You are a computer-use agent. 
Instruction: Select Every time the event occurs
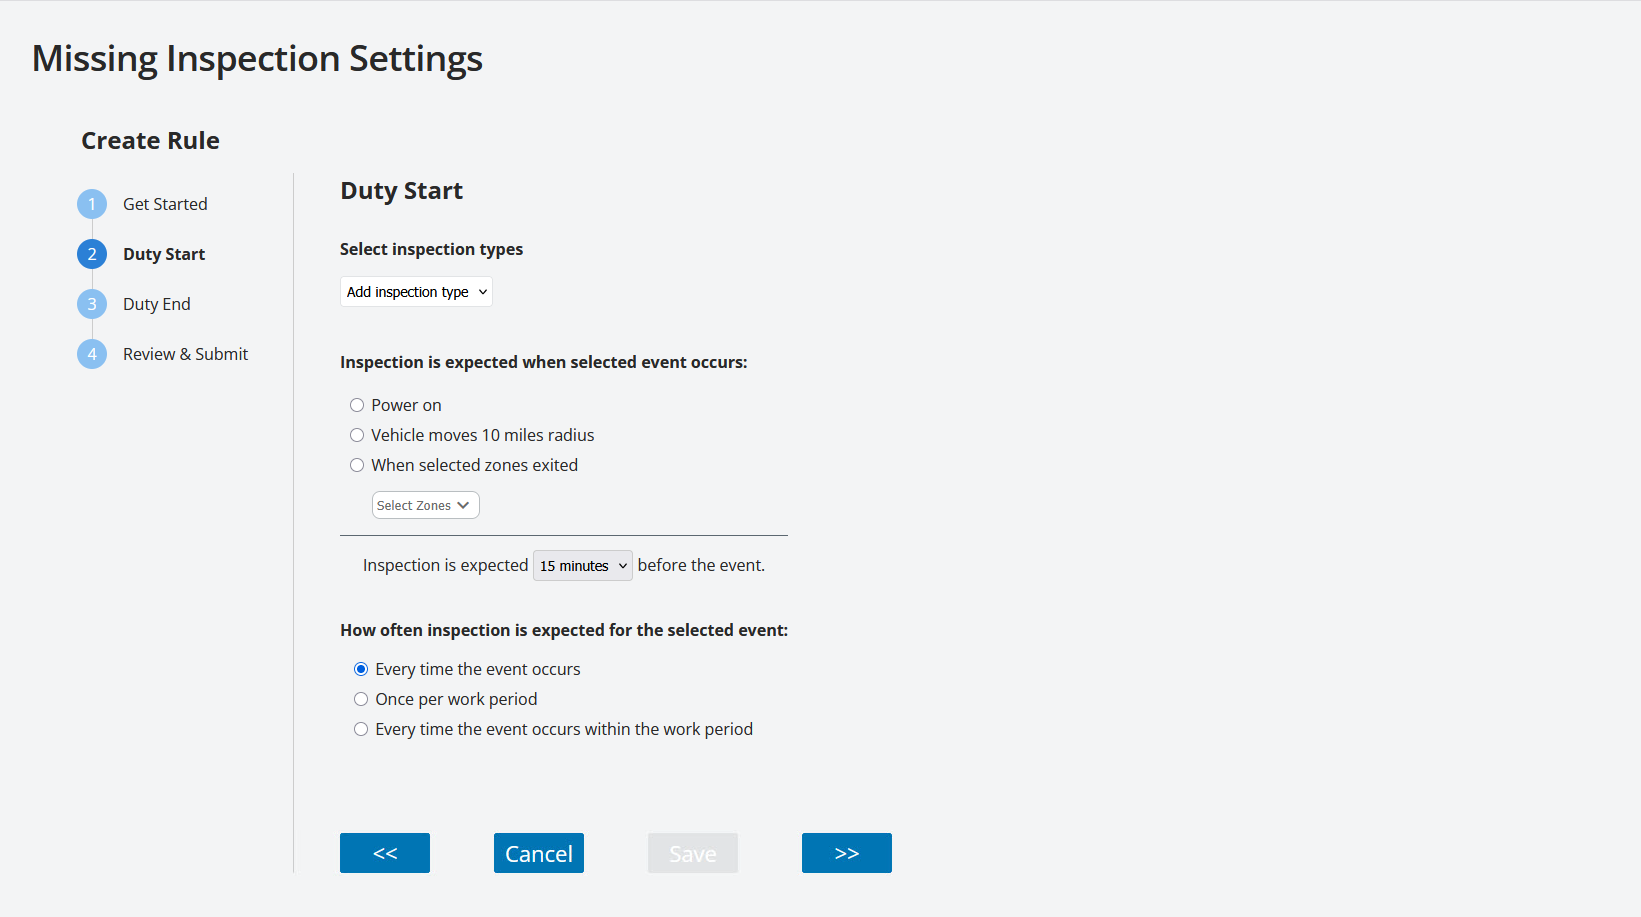click(x=361, y=669)
